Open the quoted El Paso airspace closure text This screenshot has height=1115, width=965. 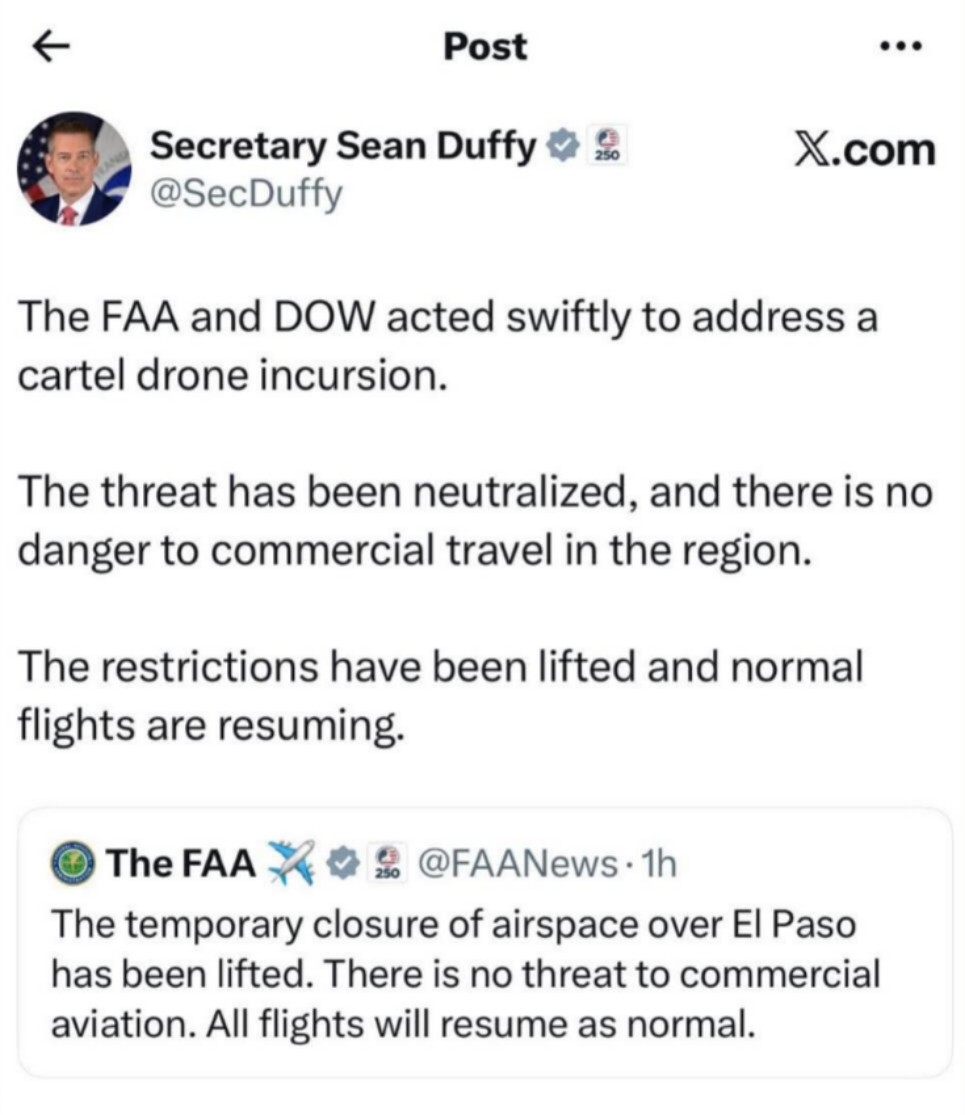point(466,973)
